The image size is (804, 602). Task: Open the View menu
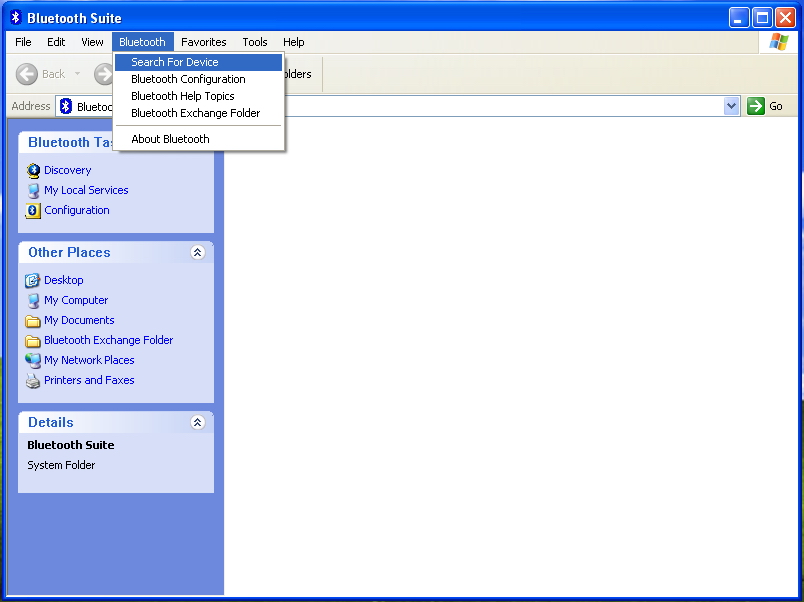coord(92,42)
